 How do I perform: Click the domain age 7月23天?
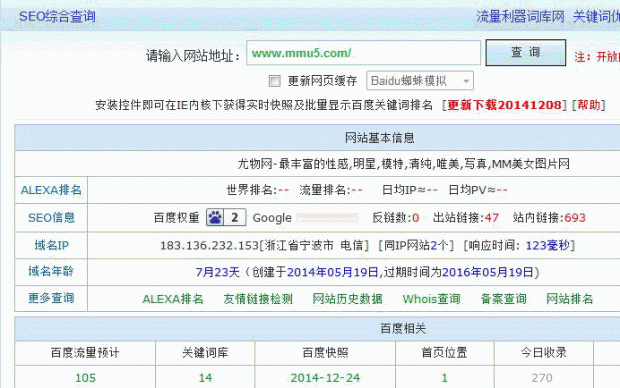(217, 273)
